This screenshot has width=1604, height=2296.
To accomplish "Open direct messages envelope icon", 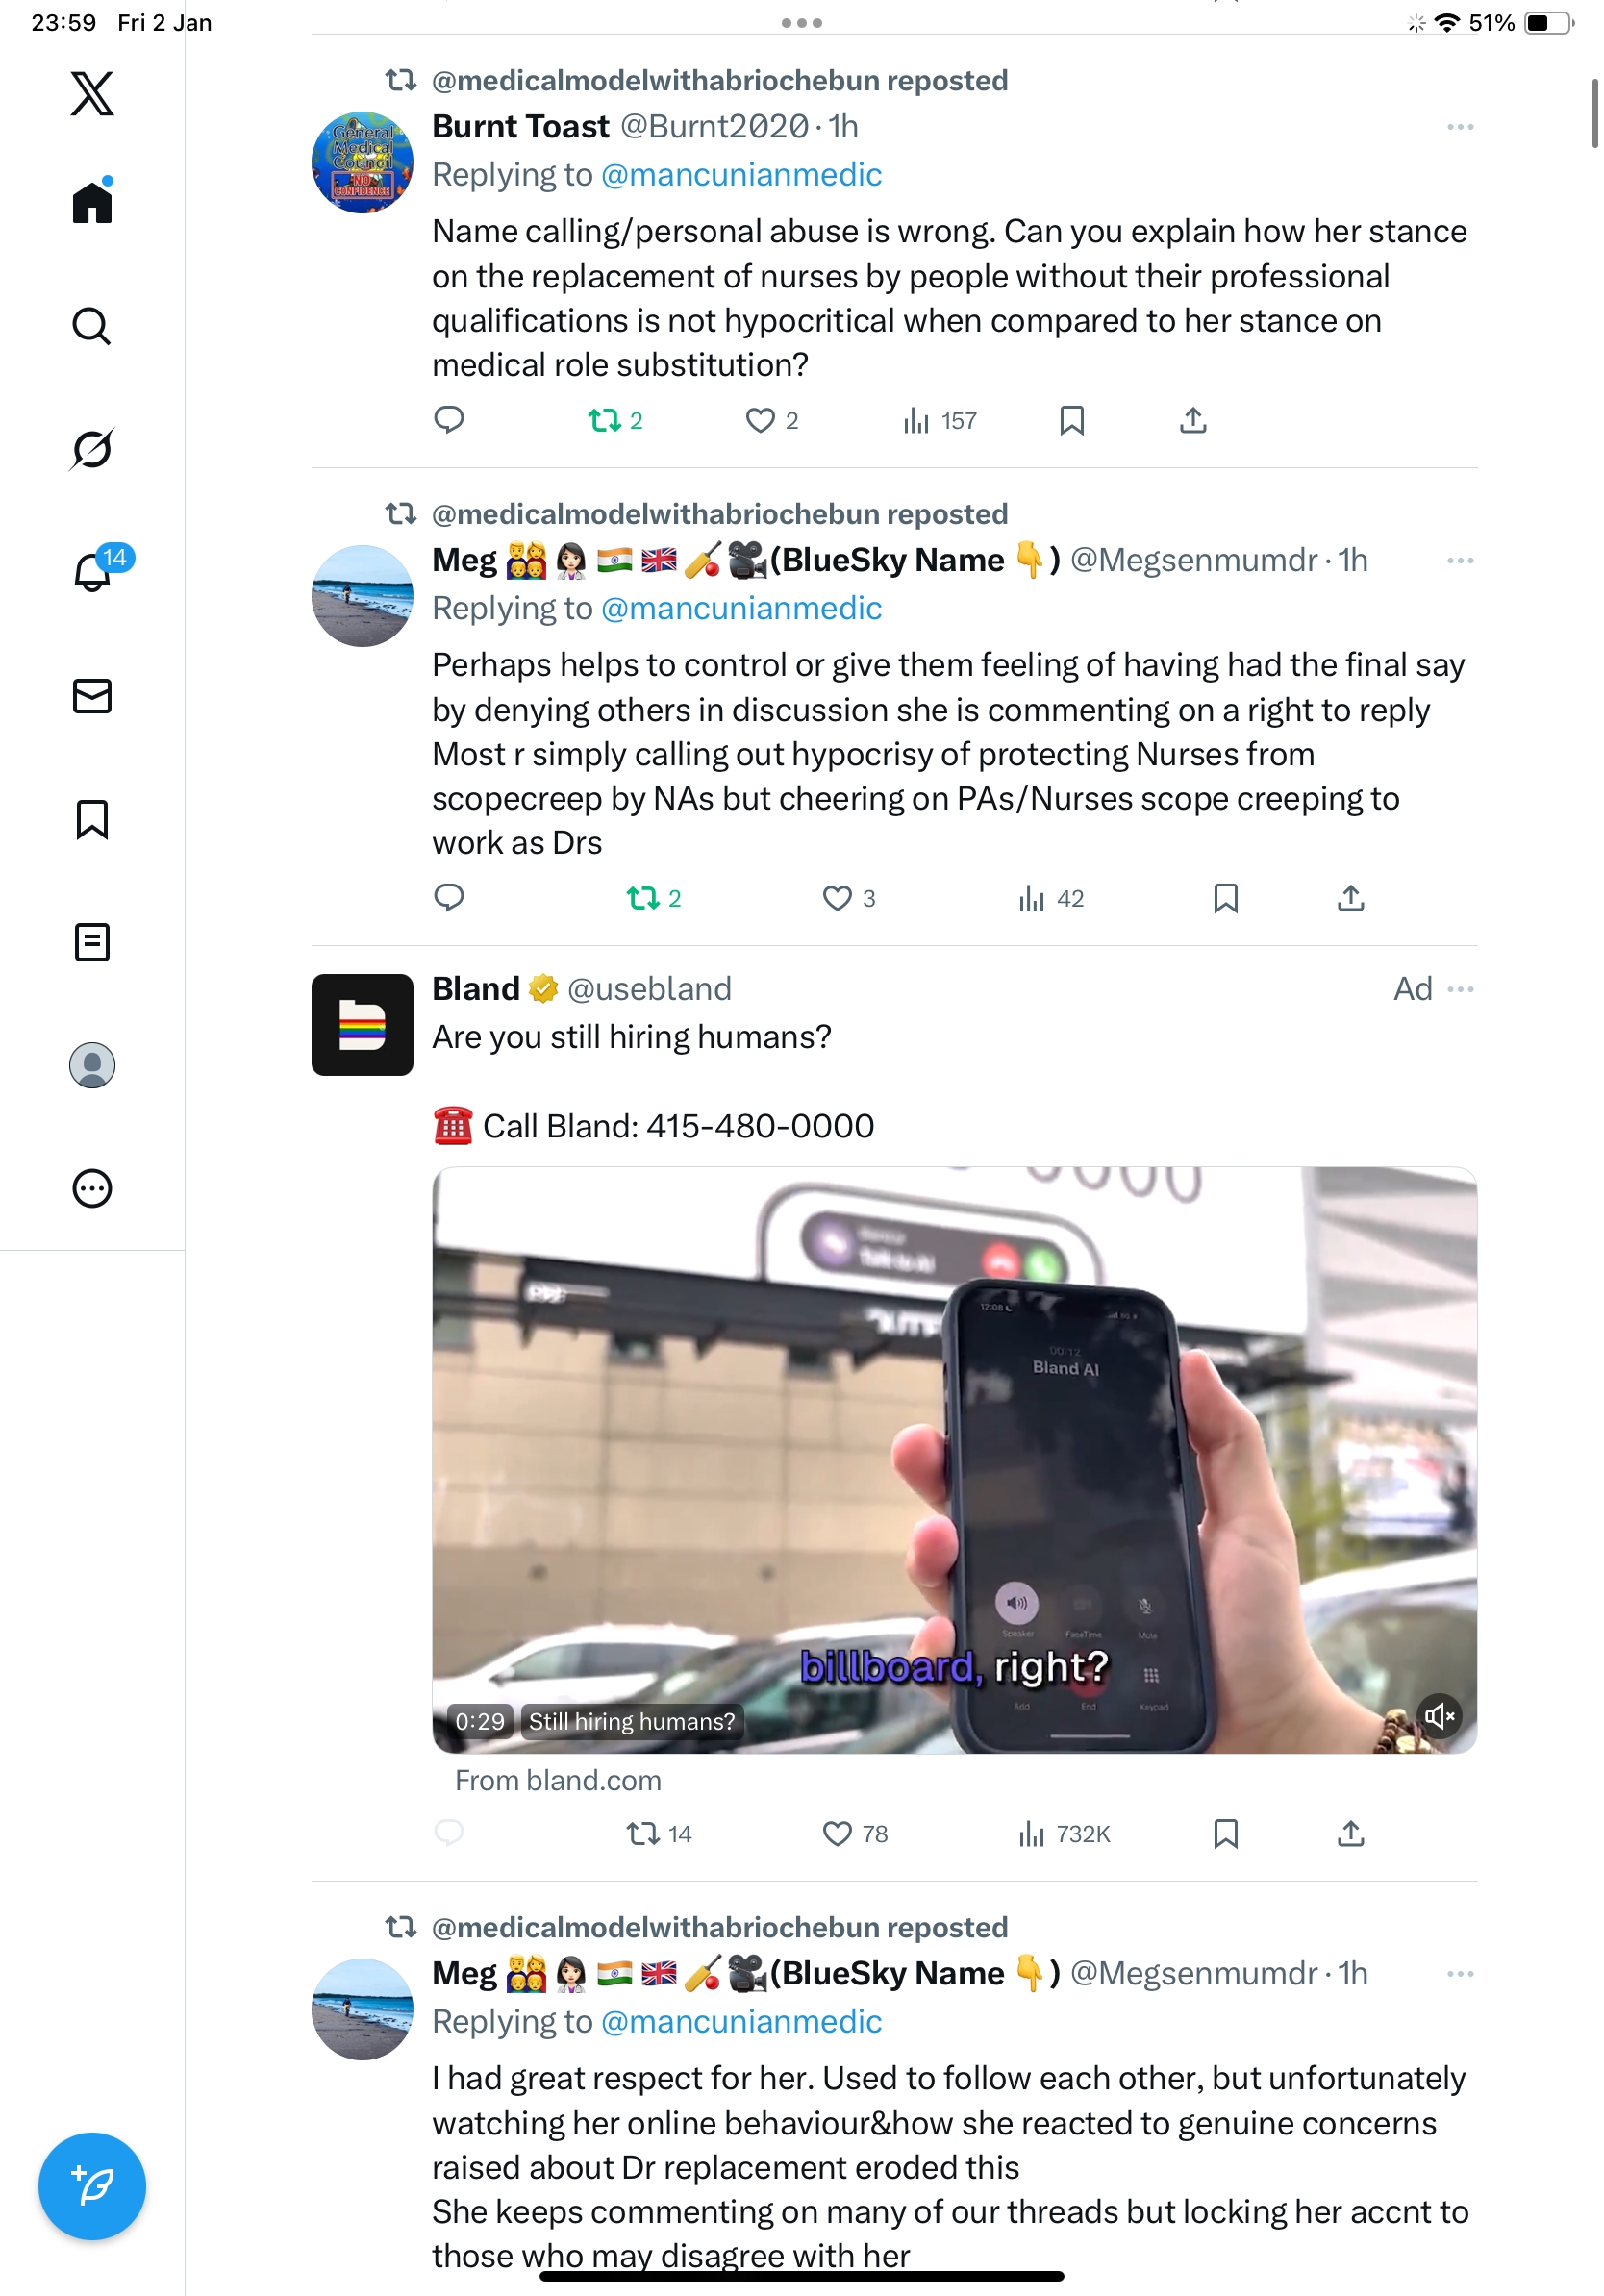I will click(92, 696).
